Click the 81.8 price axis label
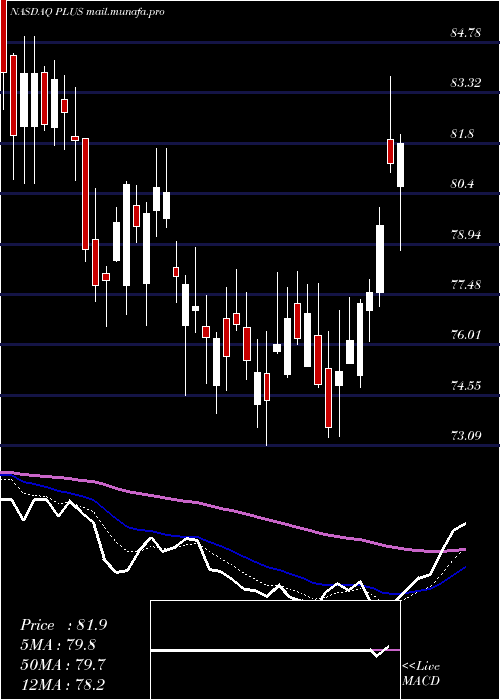Screen dimensions: 500x700 point(462,133)
